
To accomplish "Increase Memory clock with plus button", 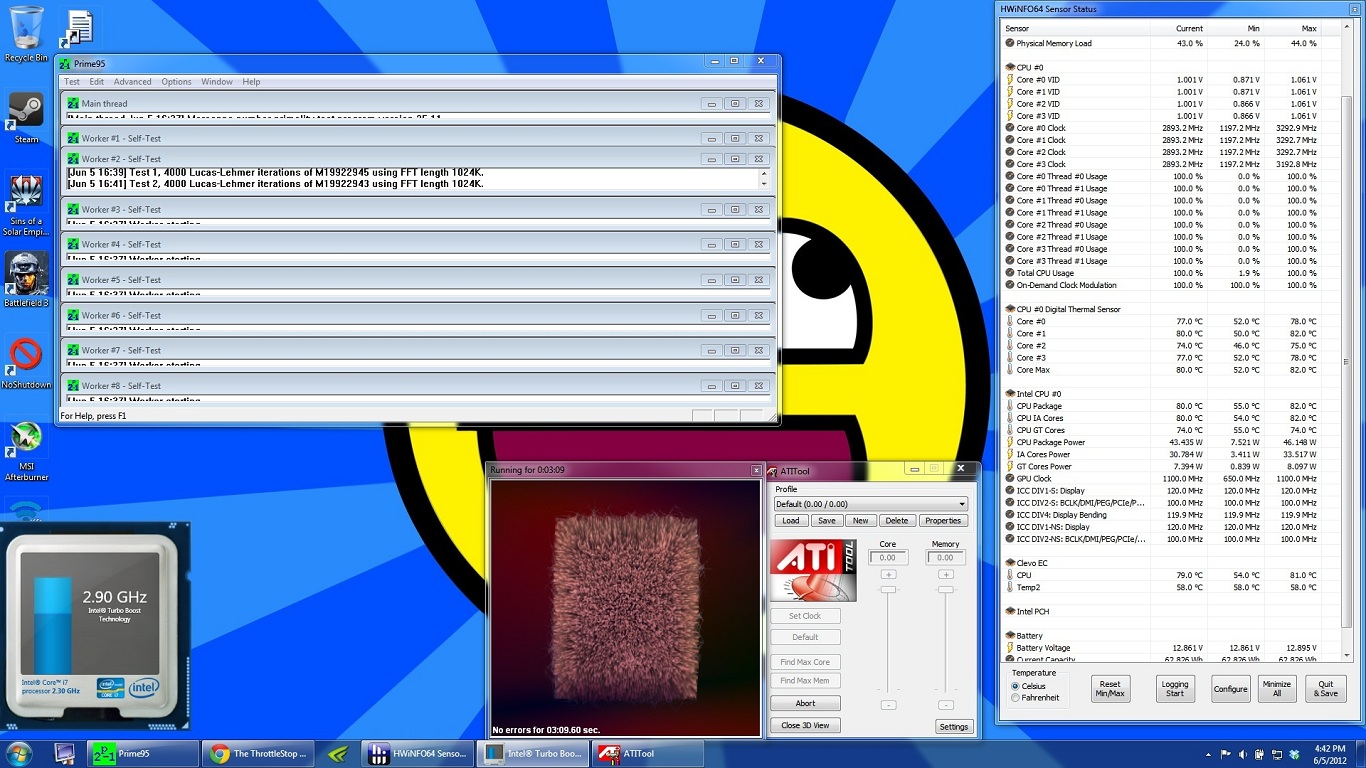I will [946, 574].
